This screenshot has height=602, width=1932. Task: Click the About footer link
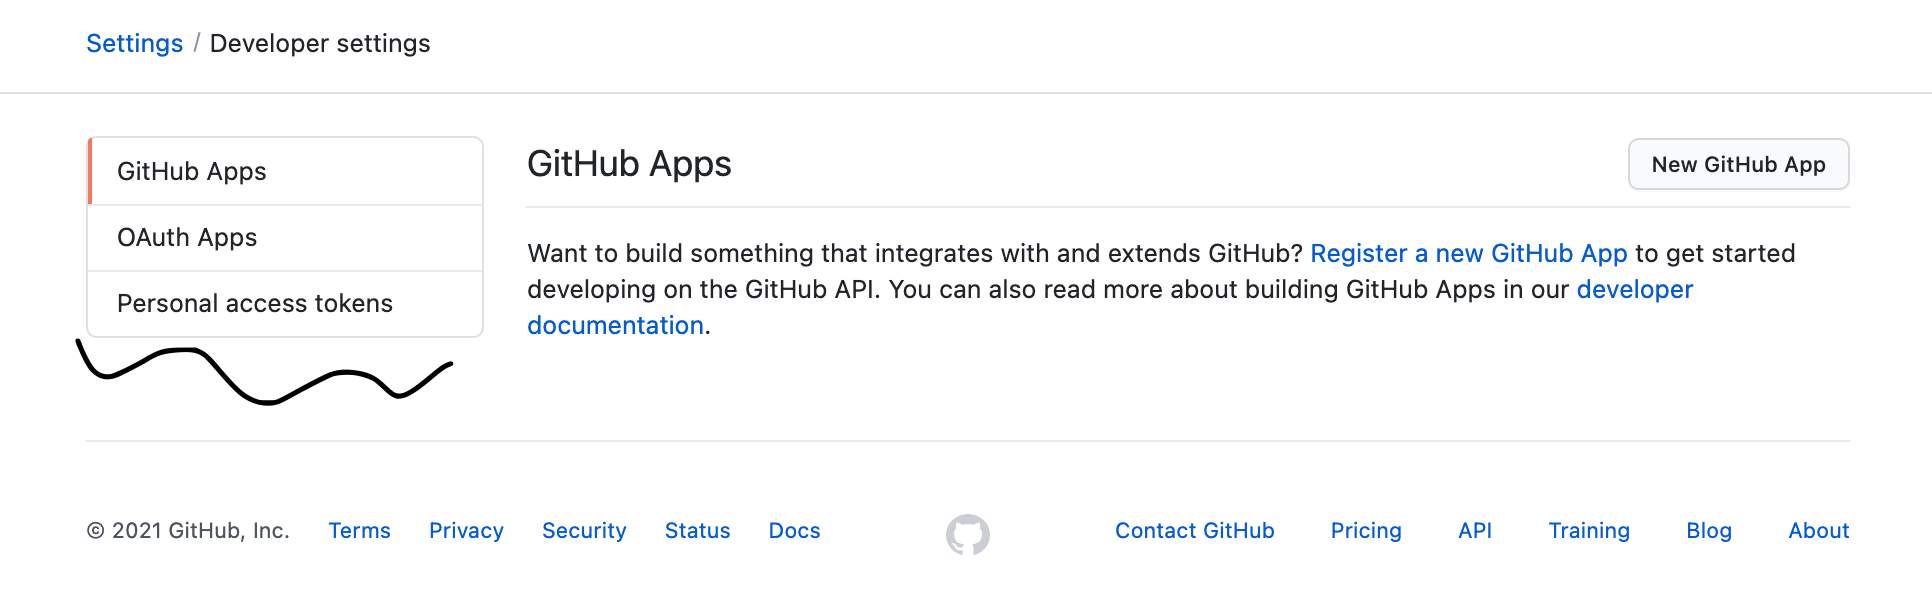(x=1818, y=531)
